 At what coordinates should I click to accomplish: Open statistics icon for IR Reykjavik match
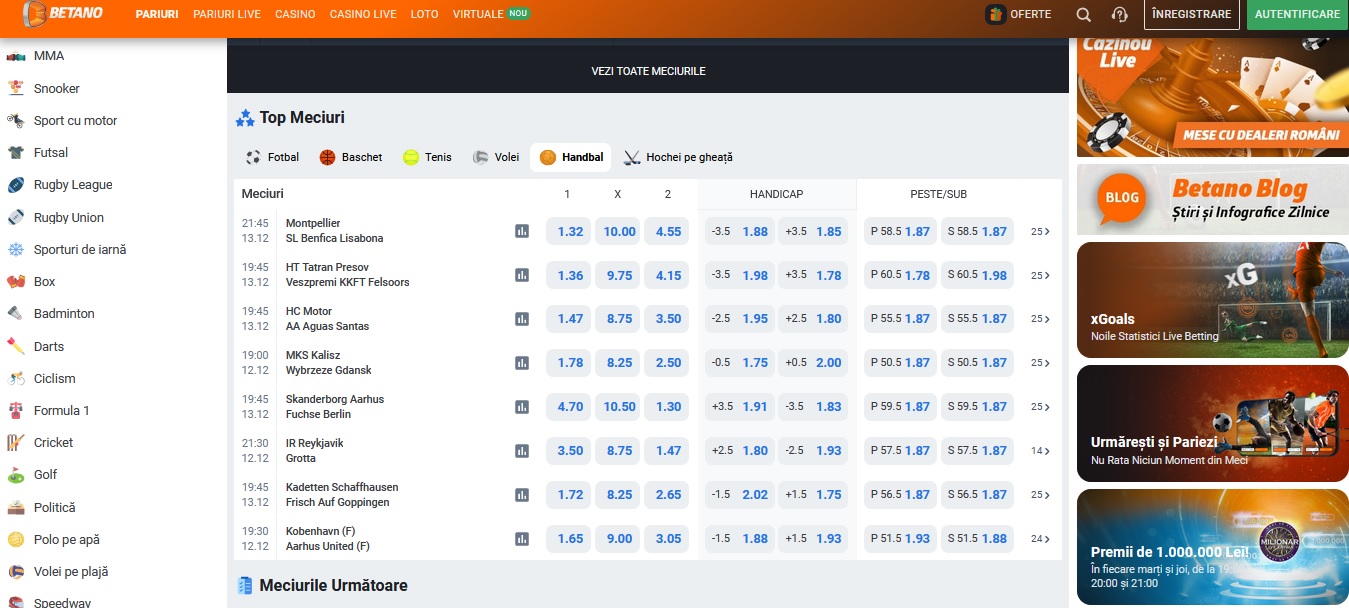(x=522, y=451)
